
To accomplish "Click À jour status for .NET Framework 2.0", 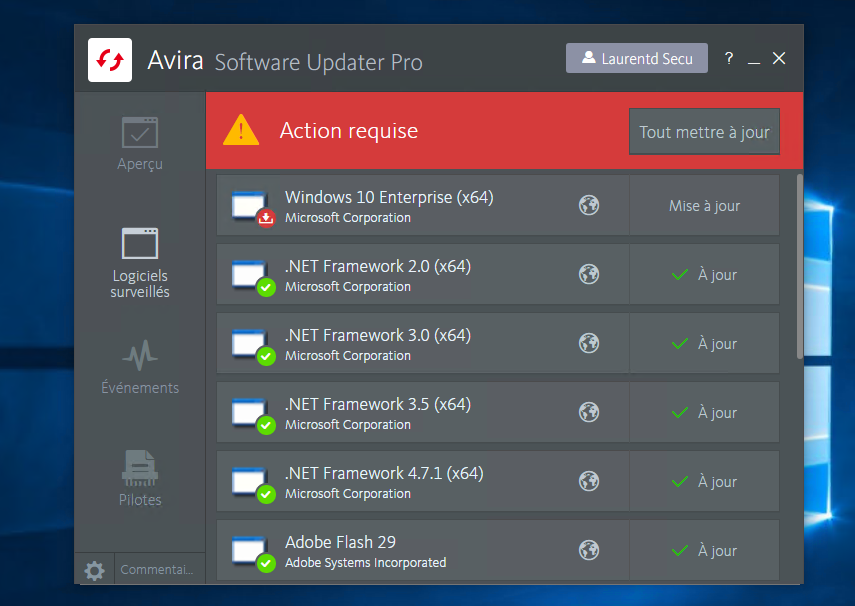I will pos(704,274).
